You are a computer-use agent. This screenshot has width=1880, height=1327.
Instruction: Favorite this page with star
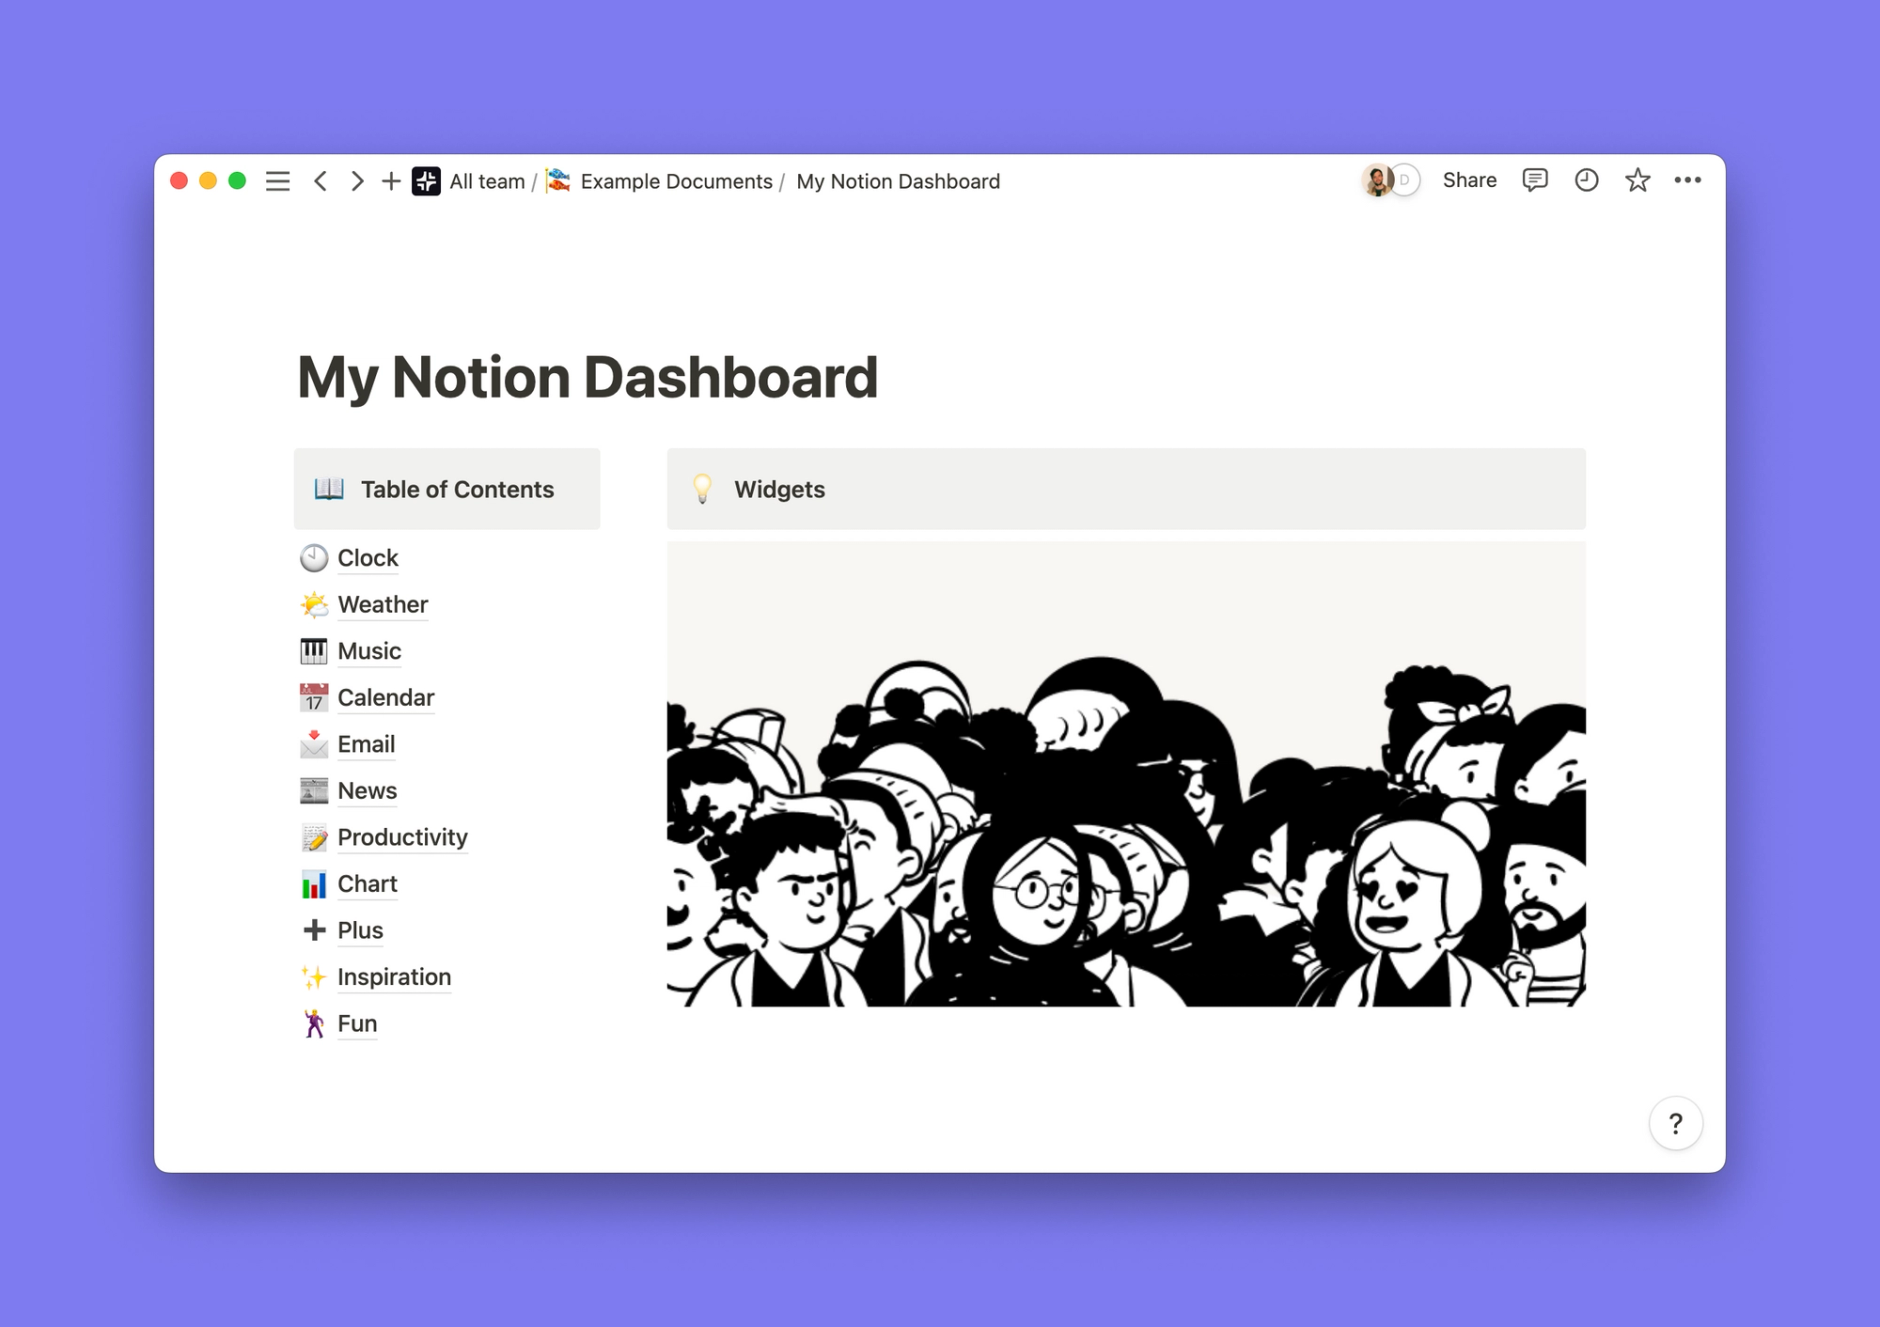(x=1637, y=180)
